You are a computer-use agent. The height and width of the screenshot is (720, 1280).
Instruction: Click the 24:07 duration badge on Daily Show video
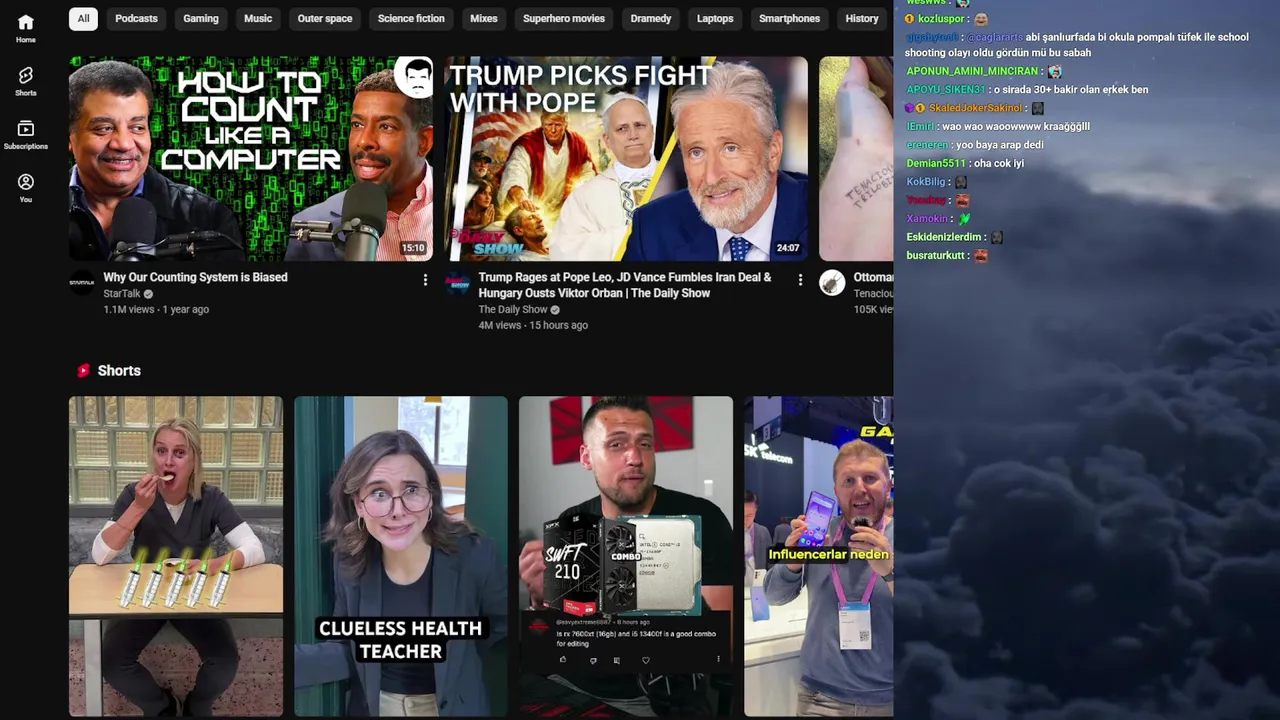point(788,248)
